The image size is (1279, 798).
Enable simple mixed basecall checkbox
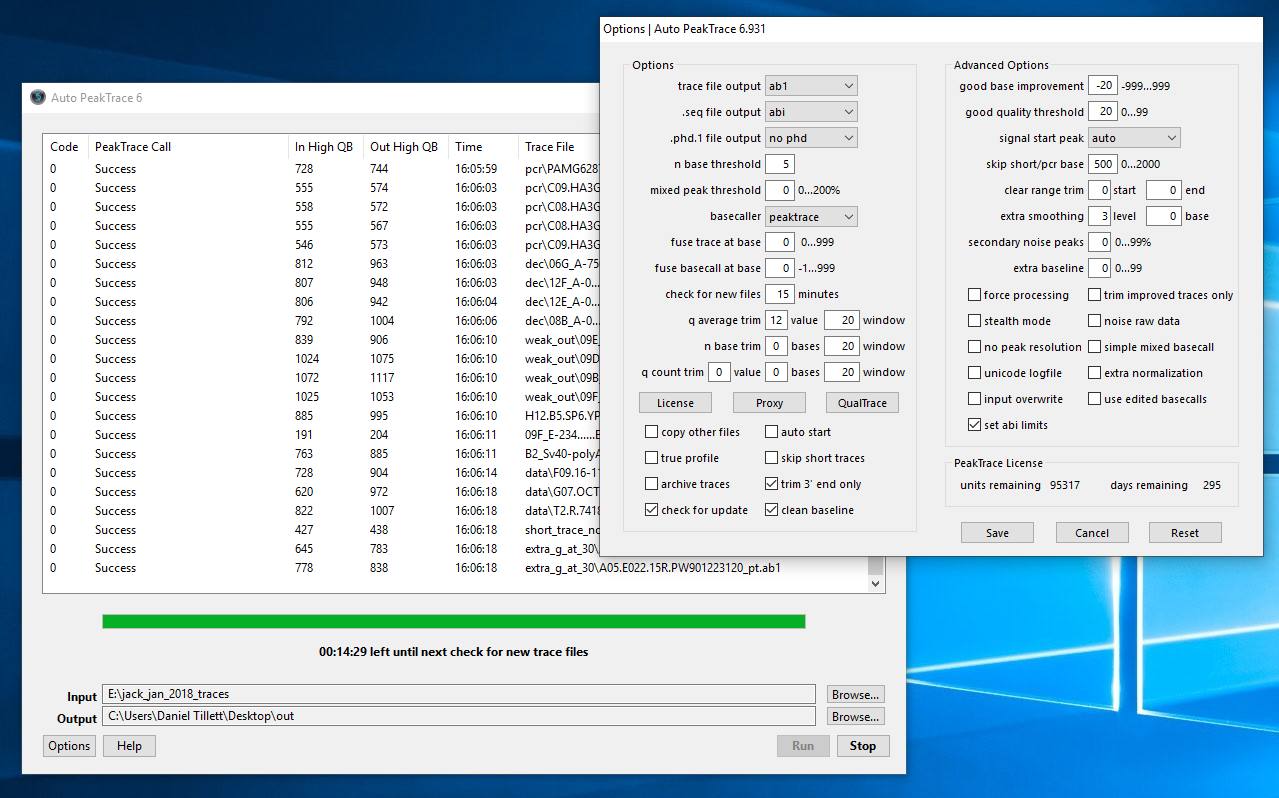pos(1095,347)
